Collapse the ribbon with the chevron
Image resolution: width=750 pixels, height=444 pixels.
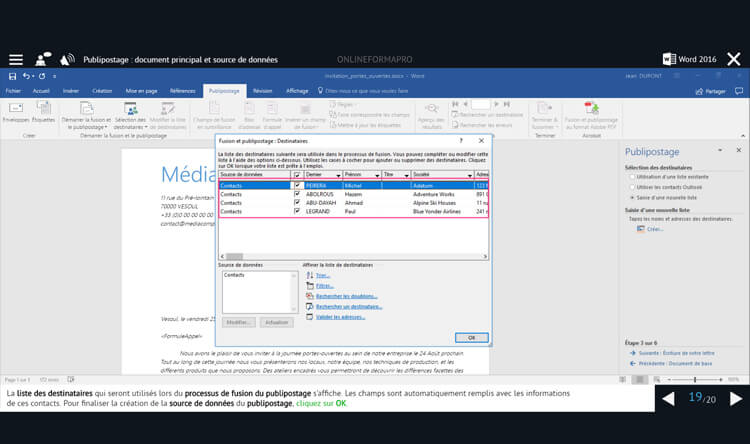pyautogui.click(x=743, y=136)
